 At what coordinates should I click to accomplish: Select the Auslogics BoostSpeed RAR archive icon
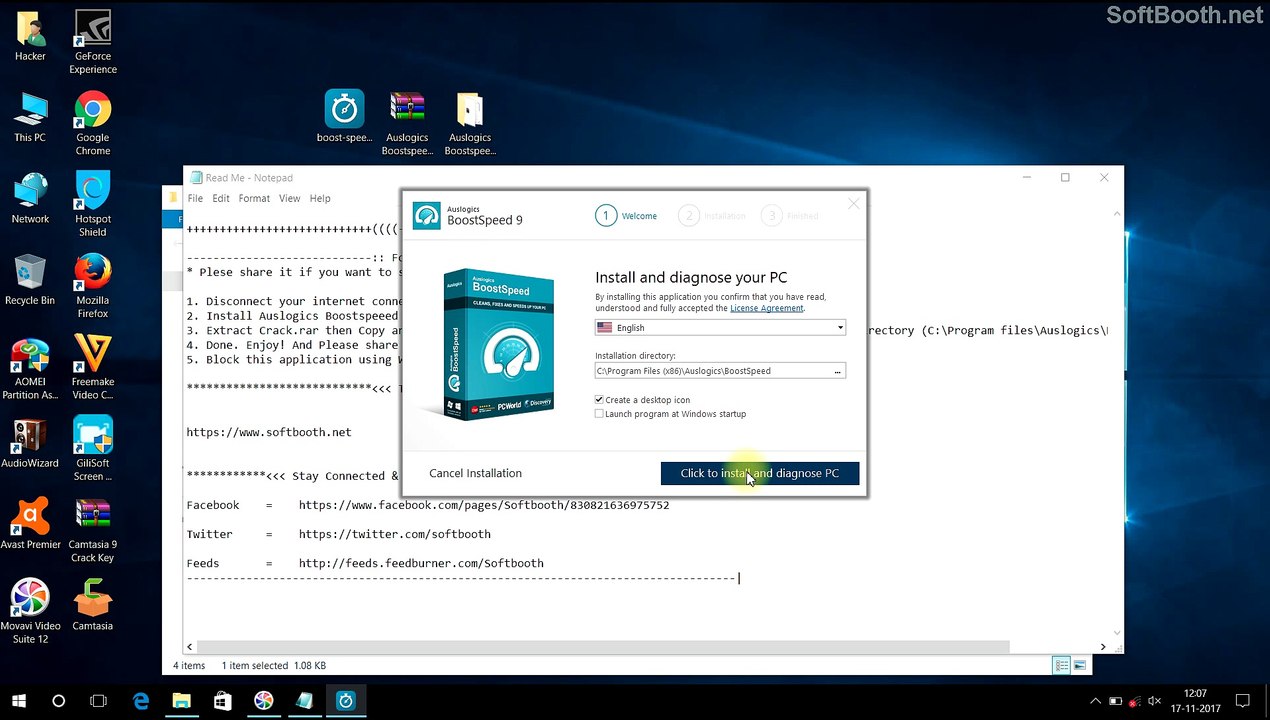pos(407,123)
